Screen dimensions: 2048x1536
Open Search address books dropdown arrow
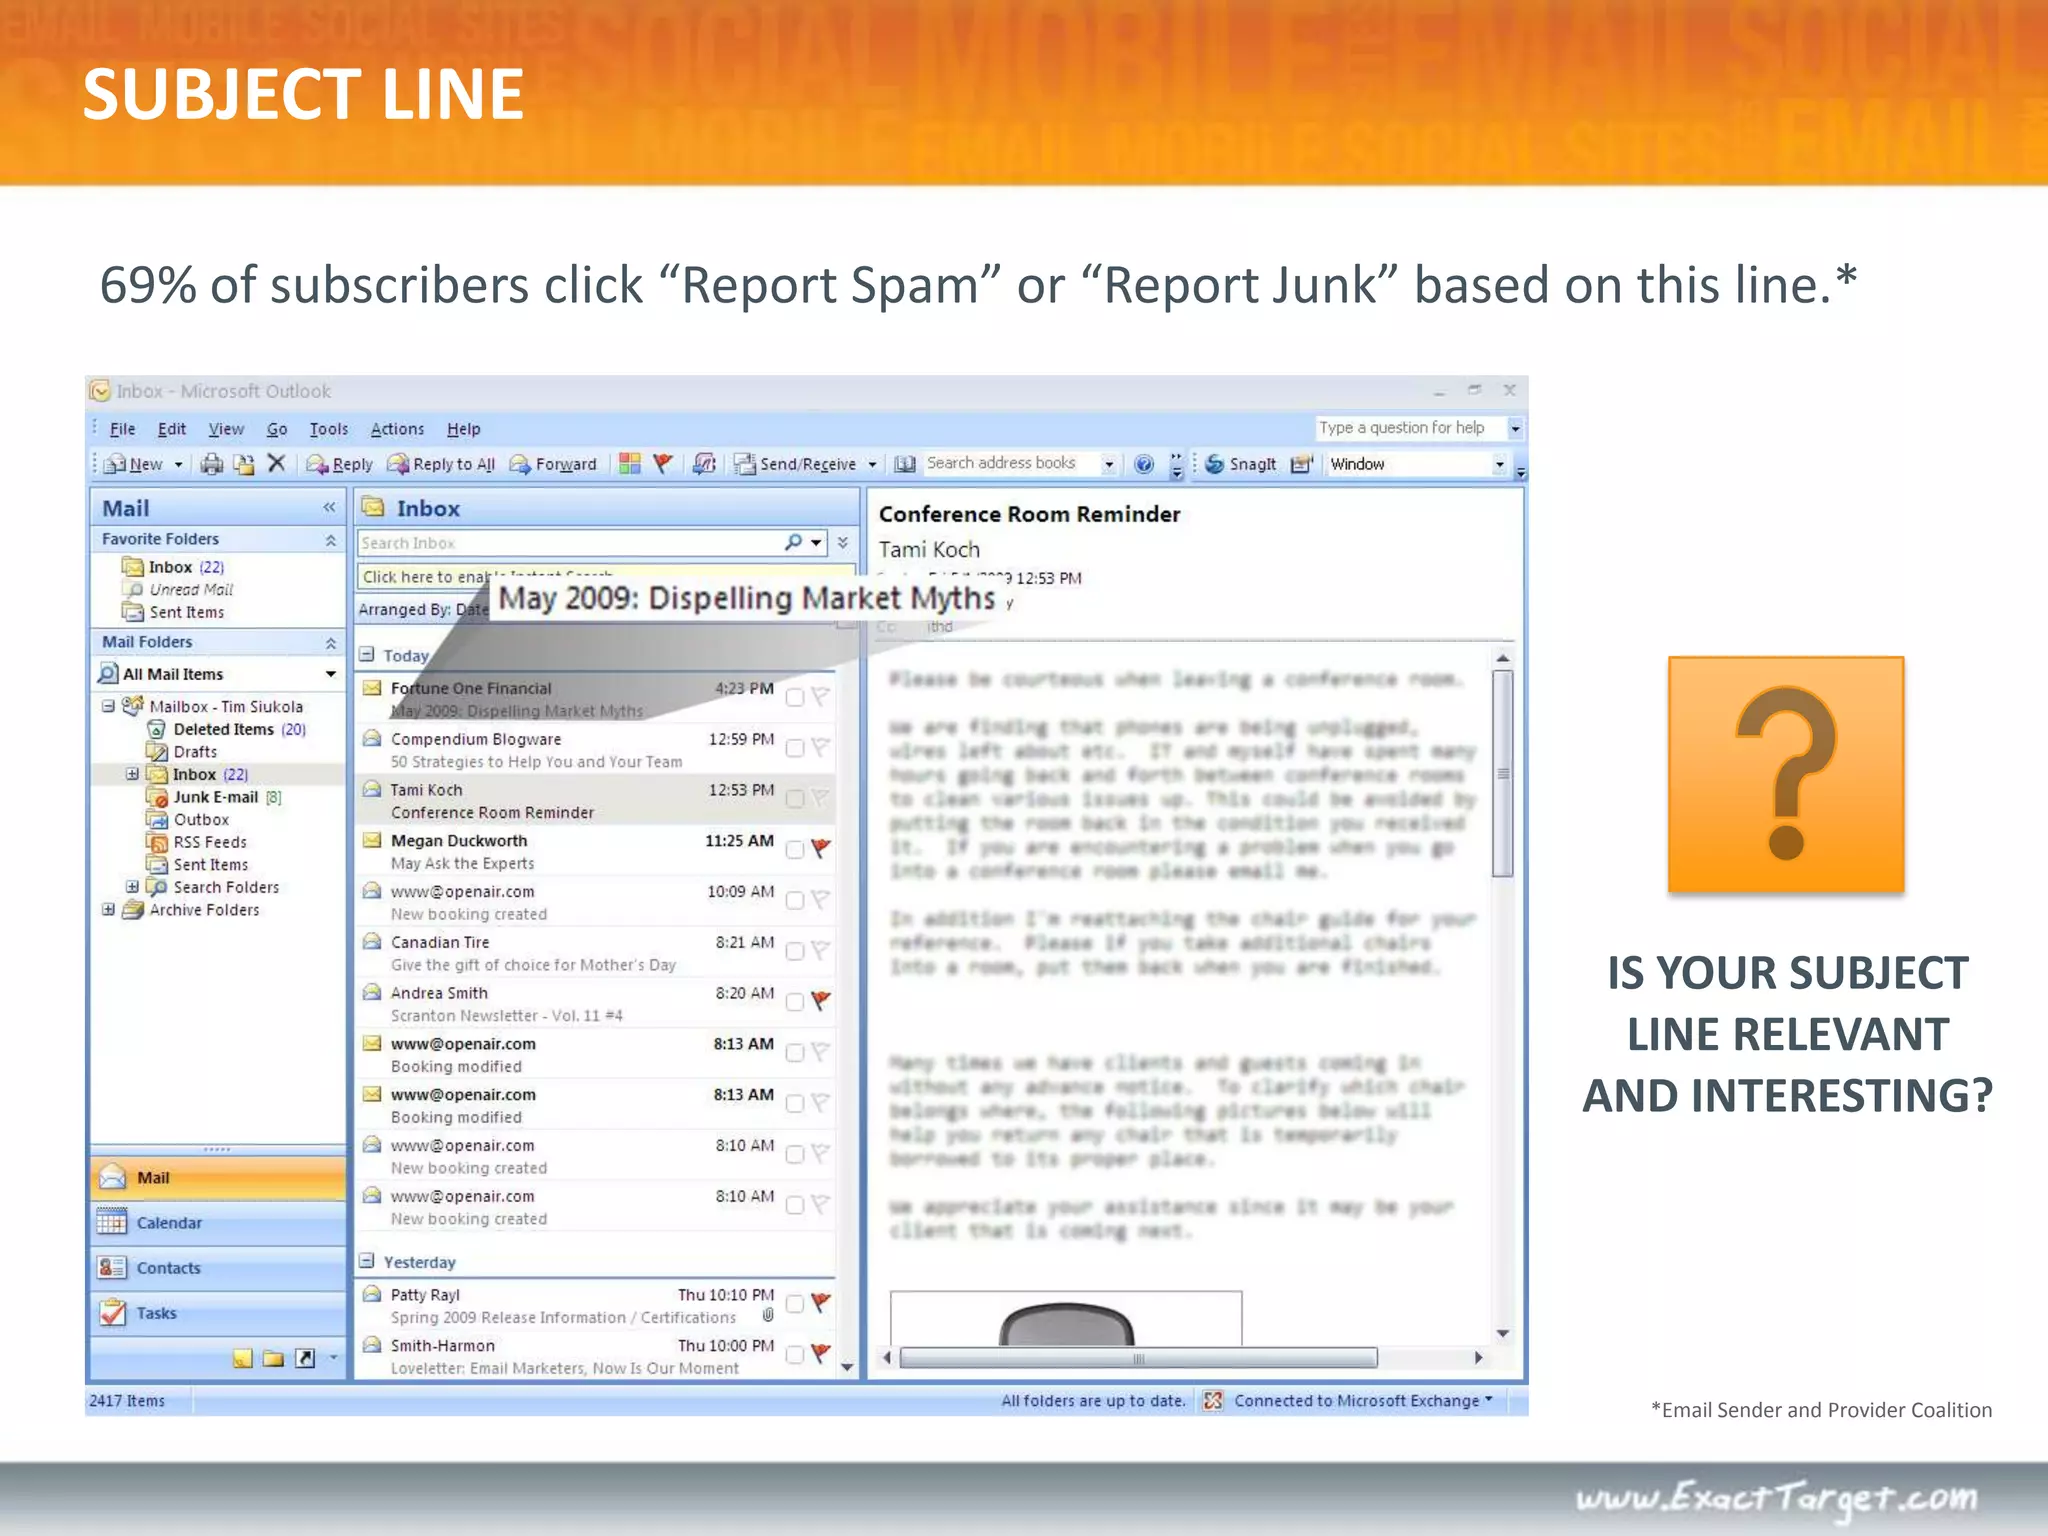click(x=1108, y=464)
